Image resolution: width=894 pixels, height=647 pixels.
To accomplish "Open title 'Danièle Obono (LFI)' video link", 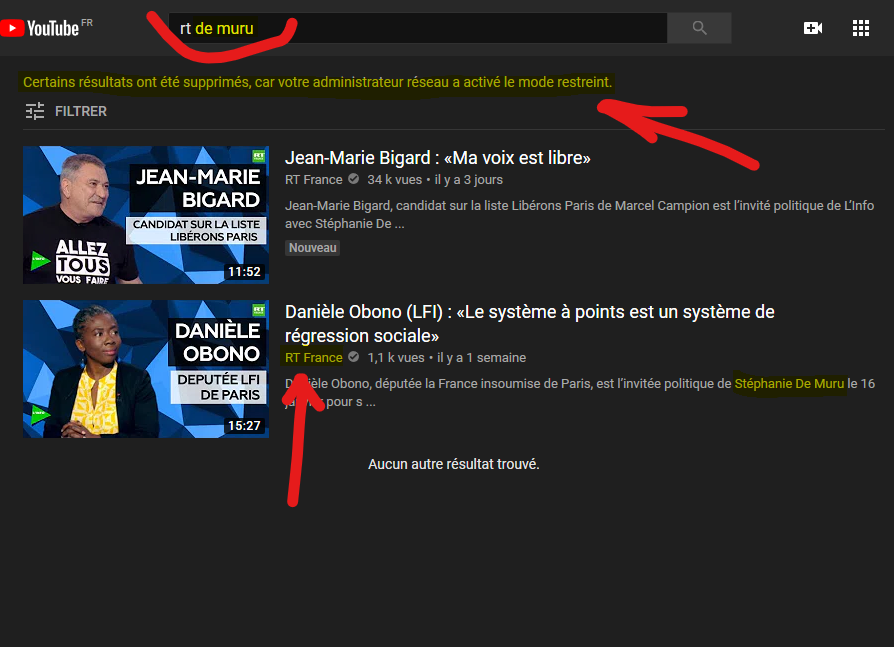I will point(530,324).
